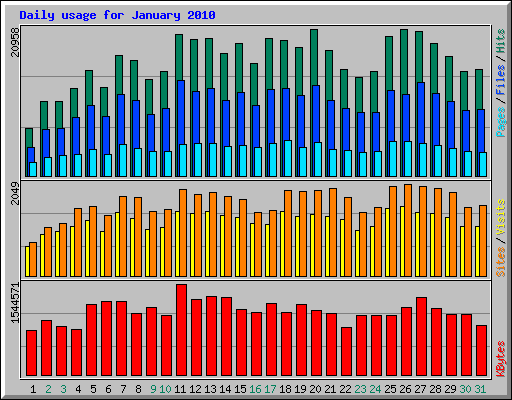The image size is (512, 400).
Task: Click day 29 on the x-axis
Action: click(x=450, y=389)
